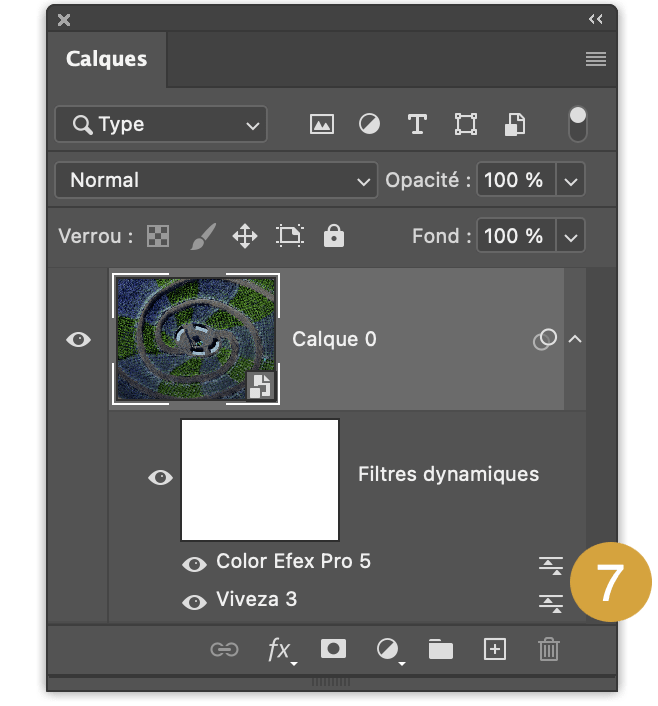The width and height of the screenshot is (658, 706).
Task: Toggle Viveza 3 filter visibility eye
Action: (194, 602)
